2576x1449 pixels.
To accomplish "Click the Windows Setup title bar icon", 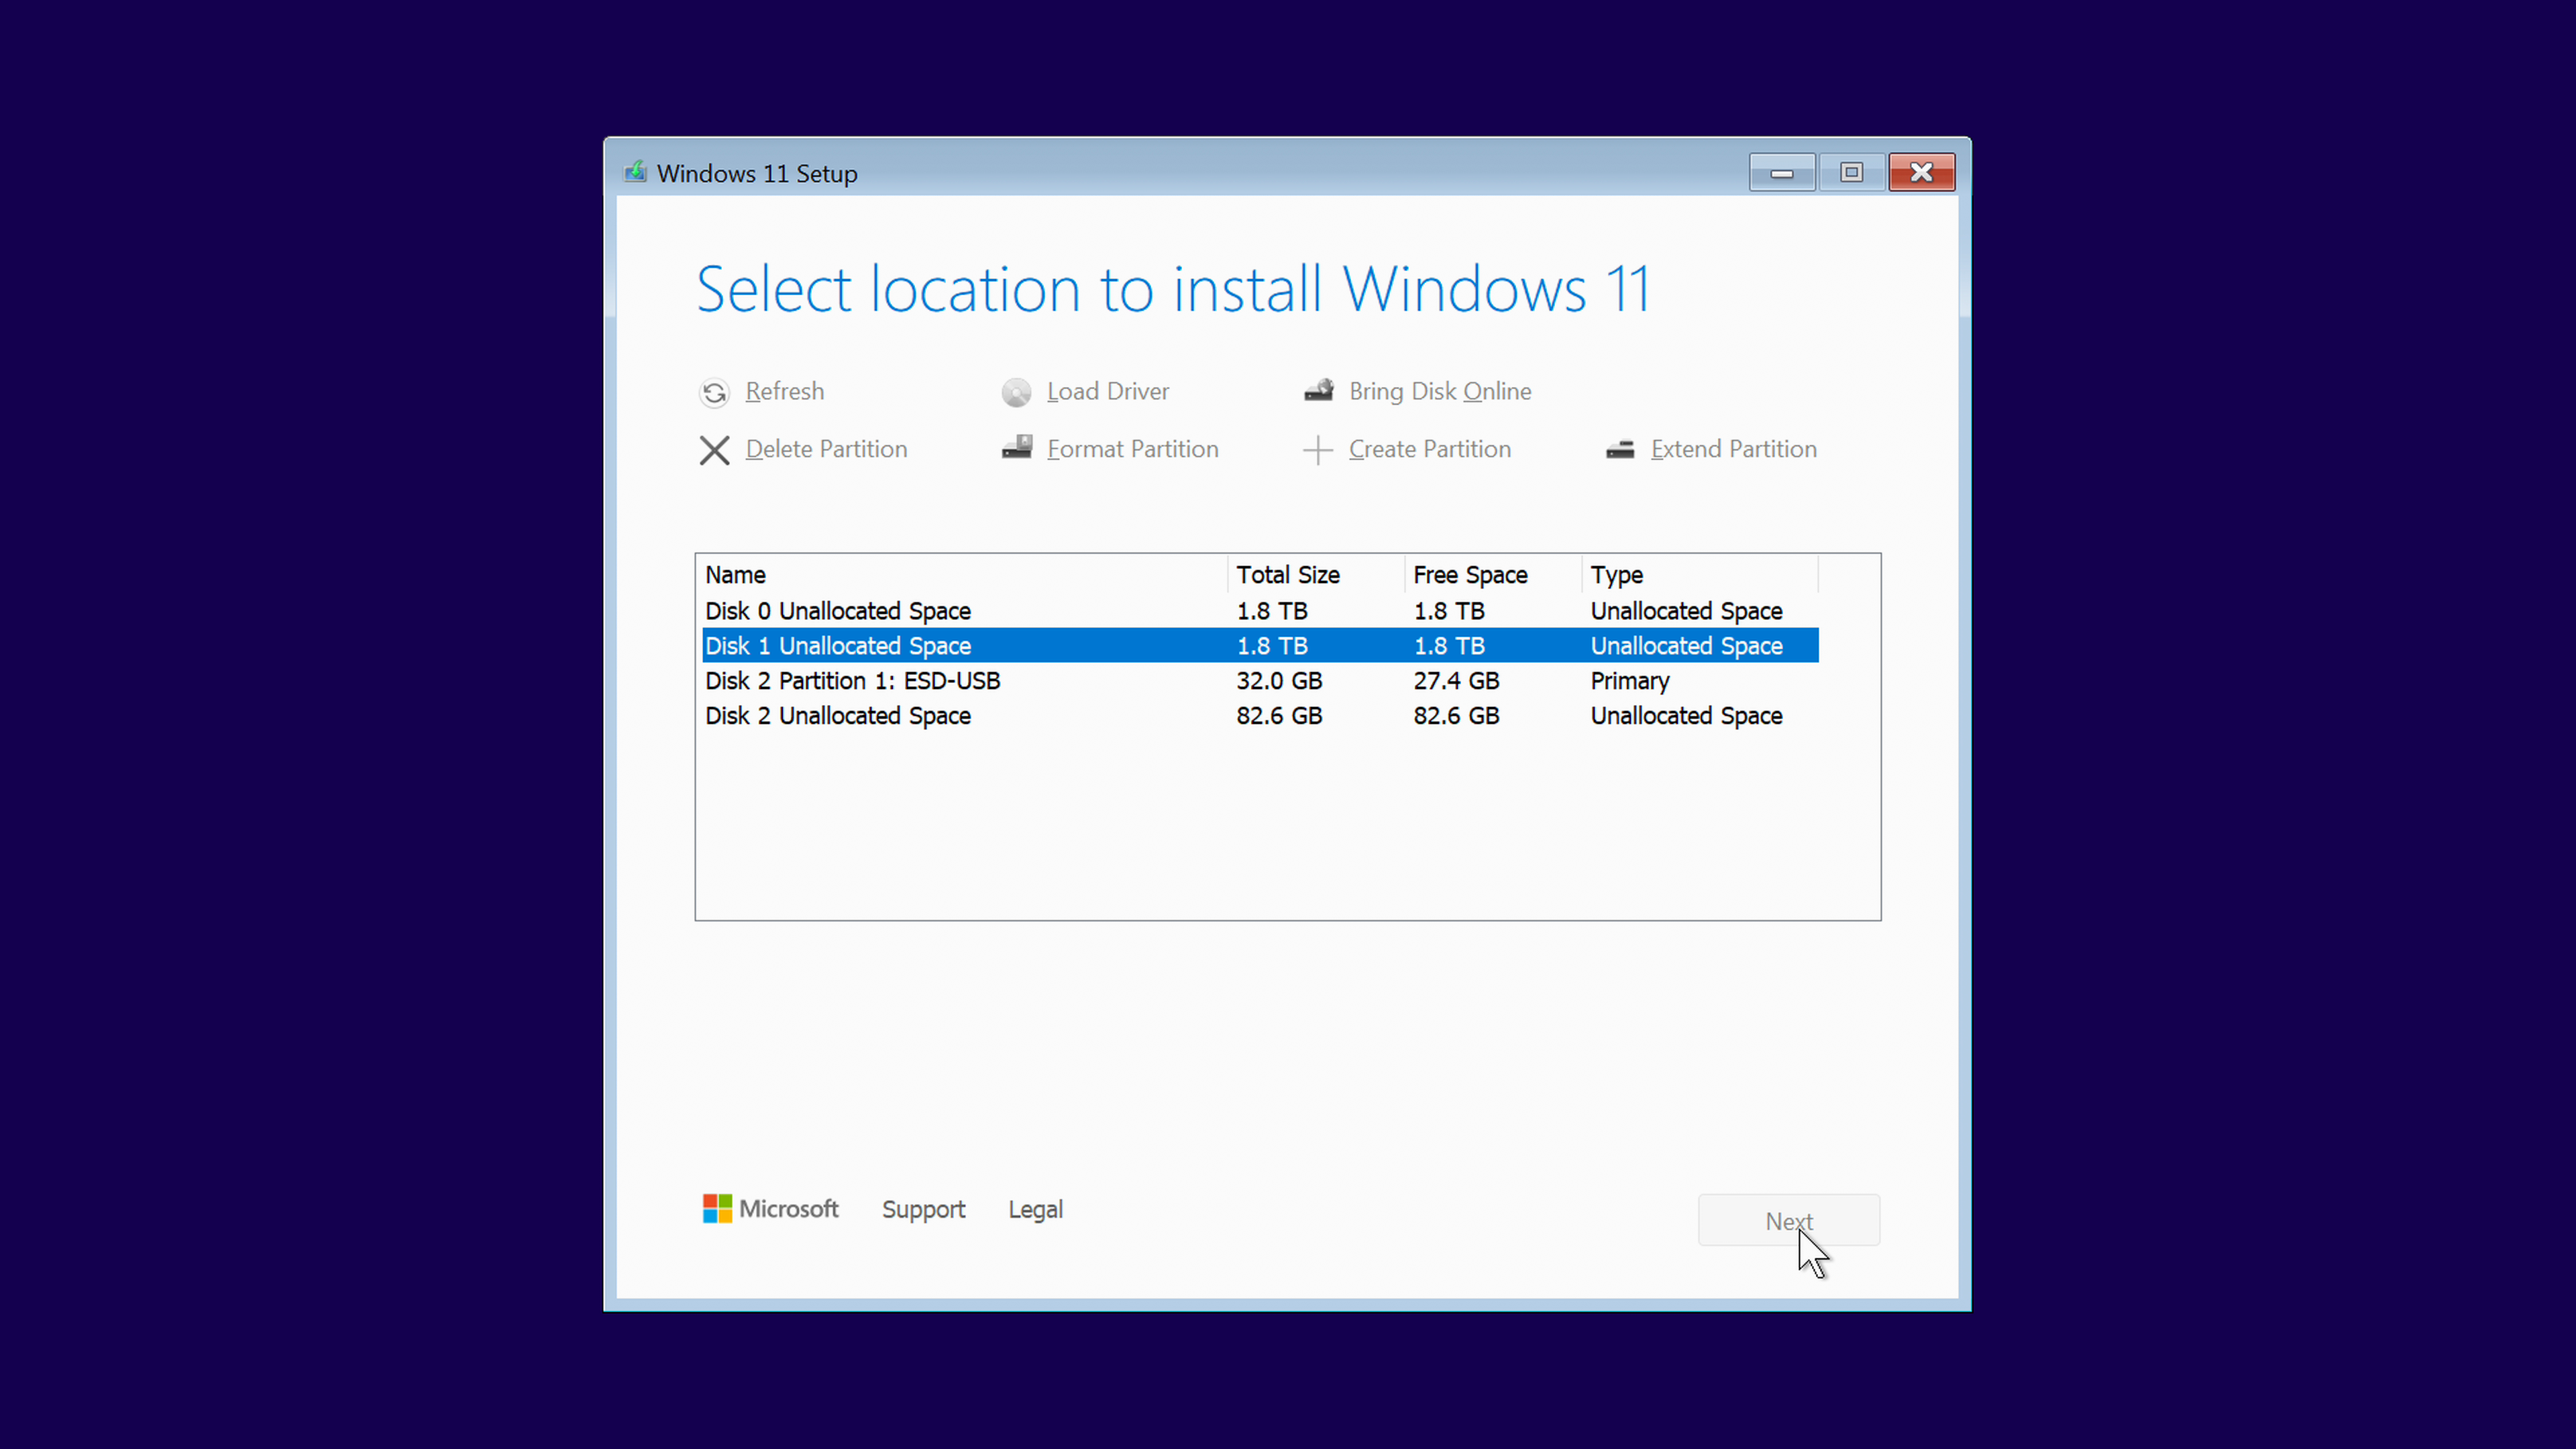I will pos(635,172).
